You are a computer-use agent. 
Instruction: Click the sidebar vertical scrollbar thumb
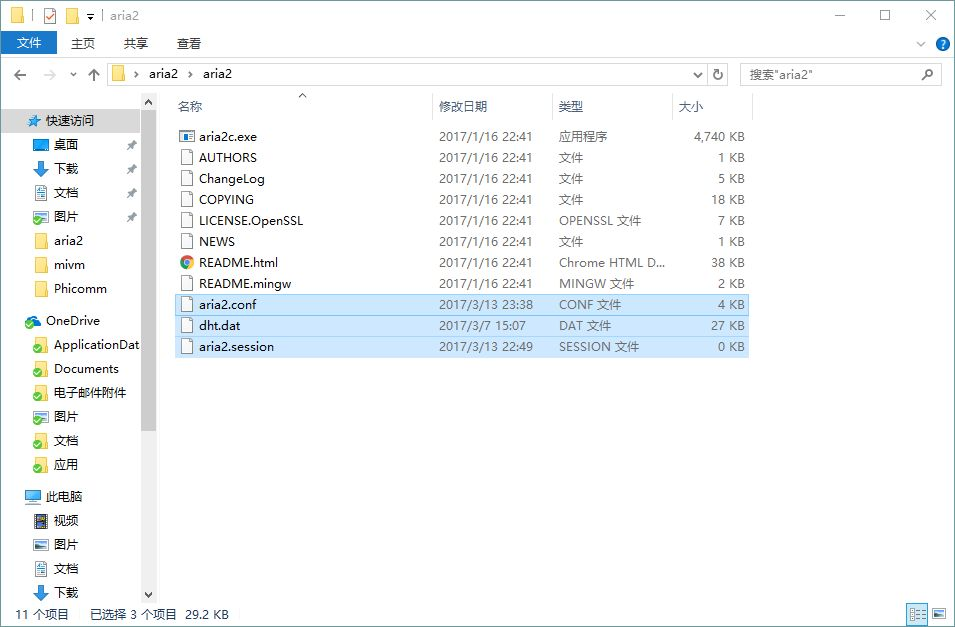click(149, 271)
